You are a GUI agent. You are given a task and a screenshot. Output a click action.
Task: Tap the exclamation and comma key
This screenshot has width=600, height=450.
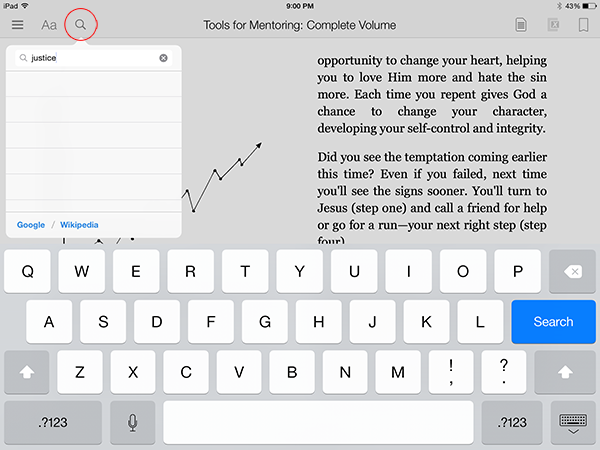point(451,372)
